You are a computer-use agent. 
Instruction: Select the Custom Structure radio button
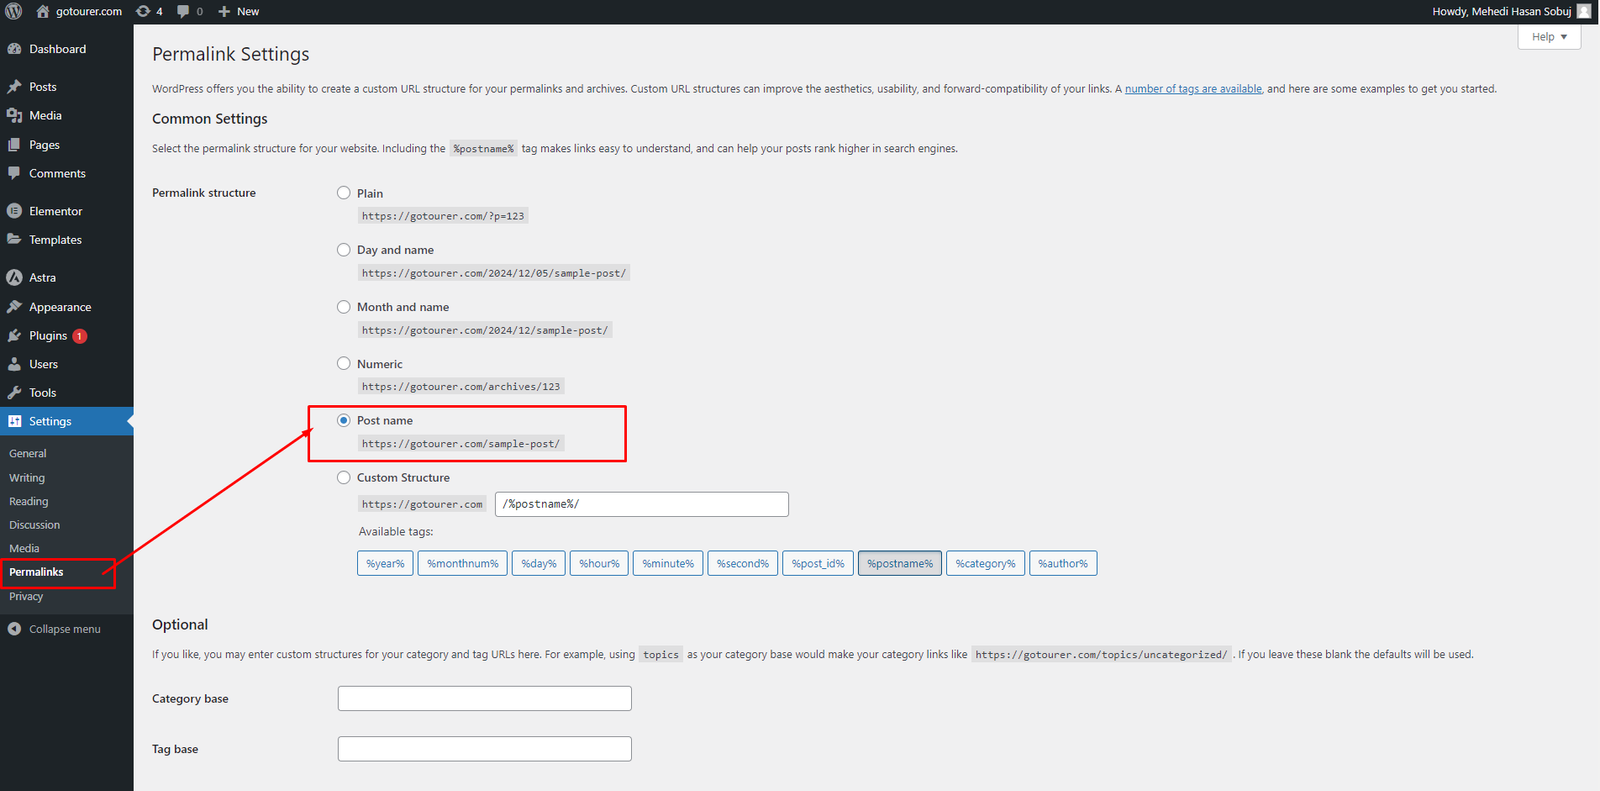[344, 478]
